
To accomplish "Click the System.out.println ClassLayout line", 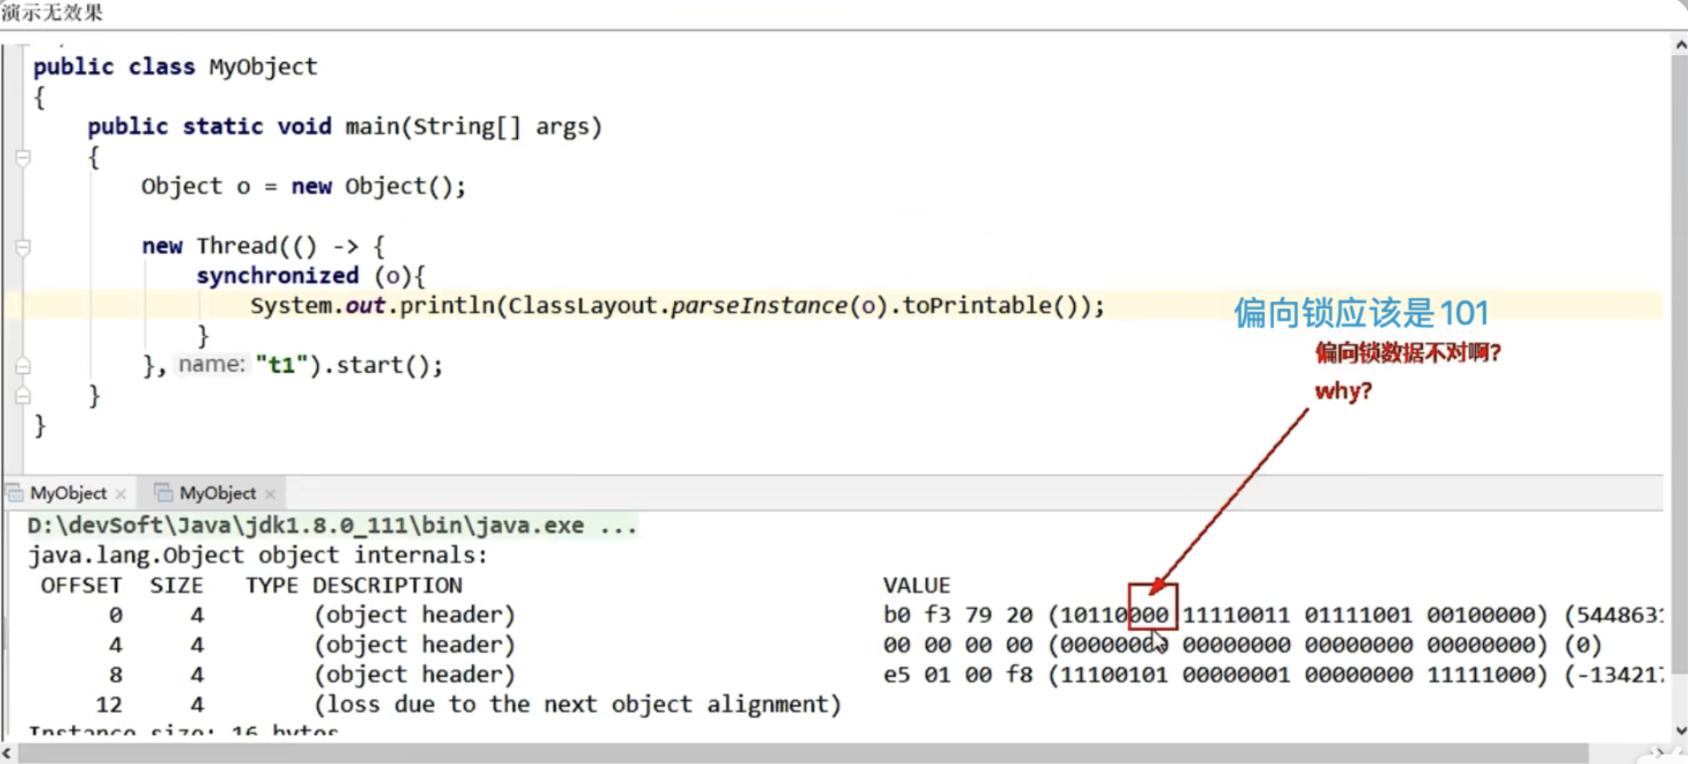I will click(x=677, y=306).
